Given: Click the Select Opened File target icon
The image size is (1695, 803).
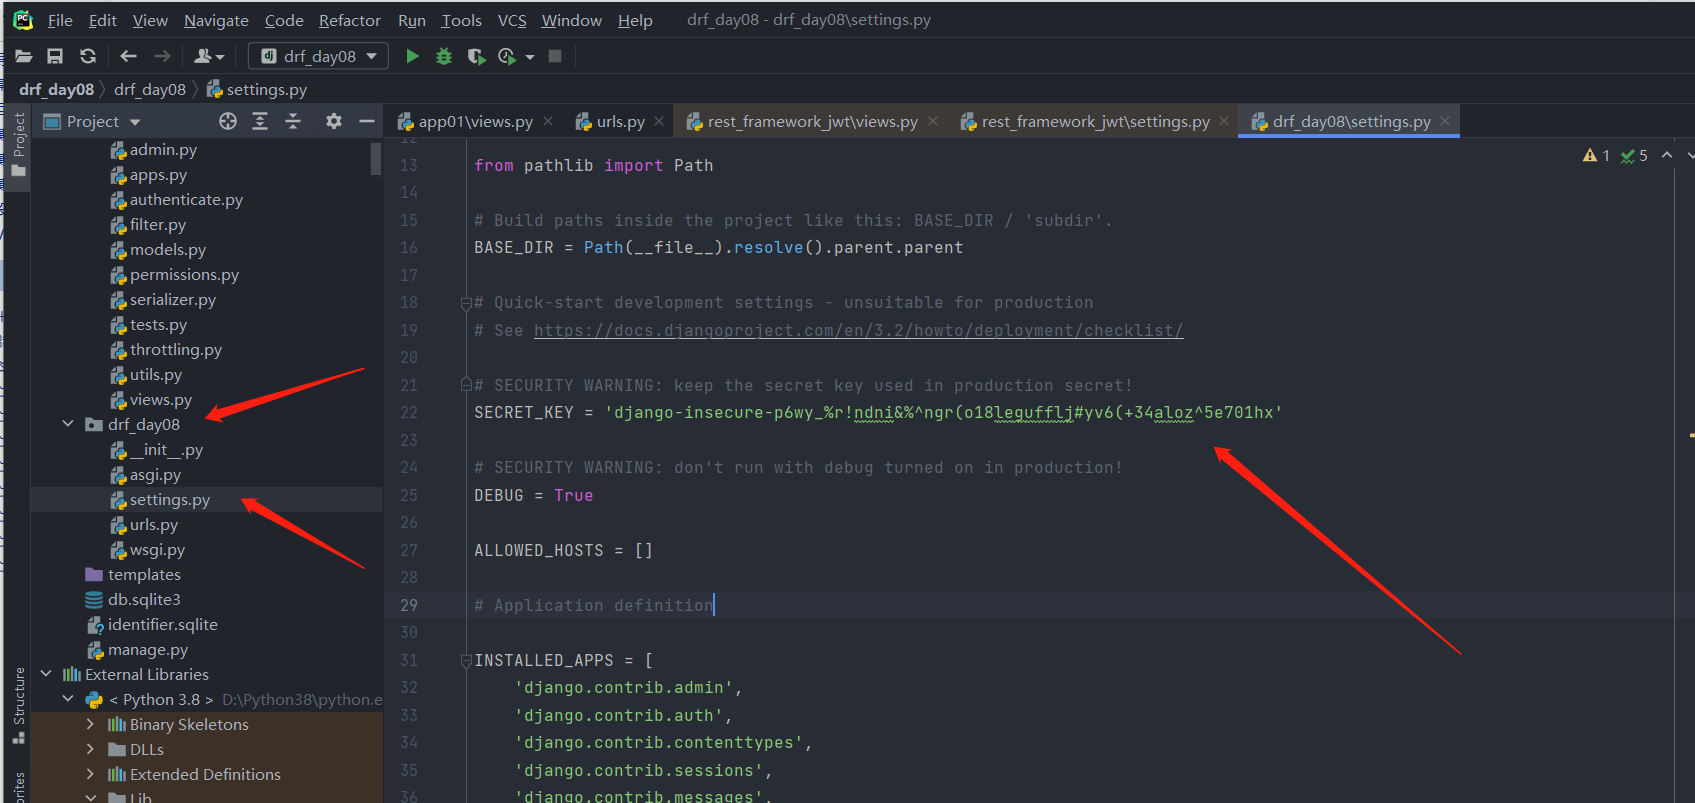Looking at the screenshot, I should click(228, 121).
